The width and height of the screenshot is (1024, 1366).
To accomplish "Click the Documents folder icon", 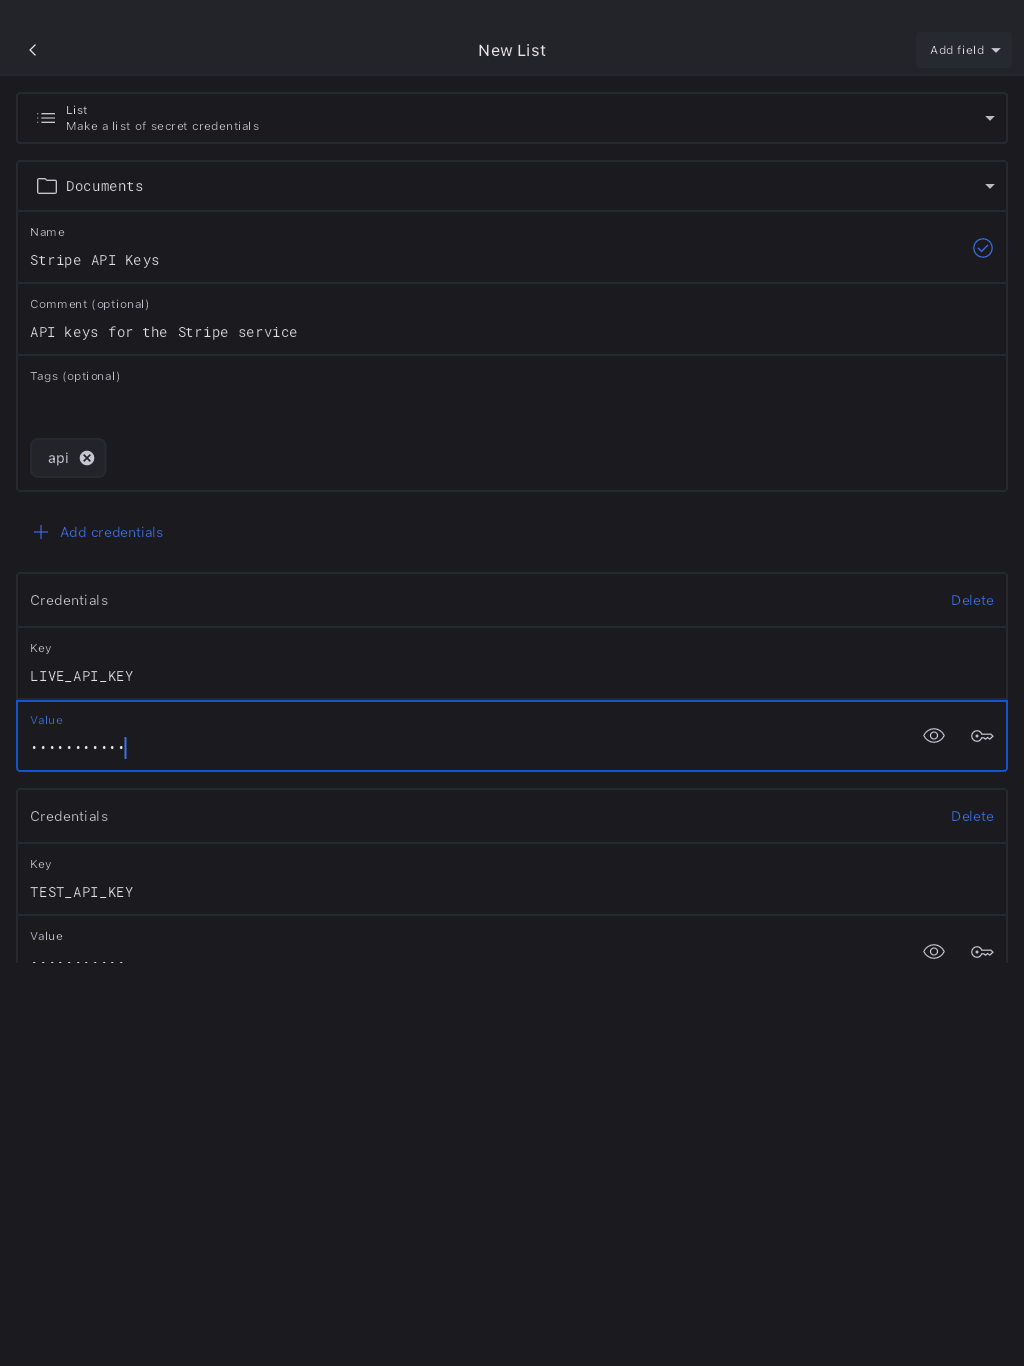I will click(x=47, y=186).
